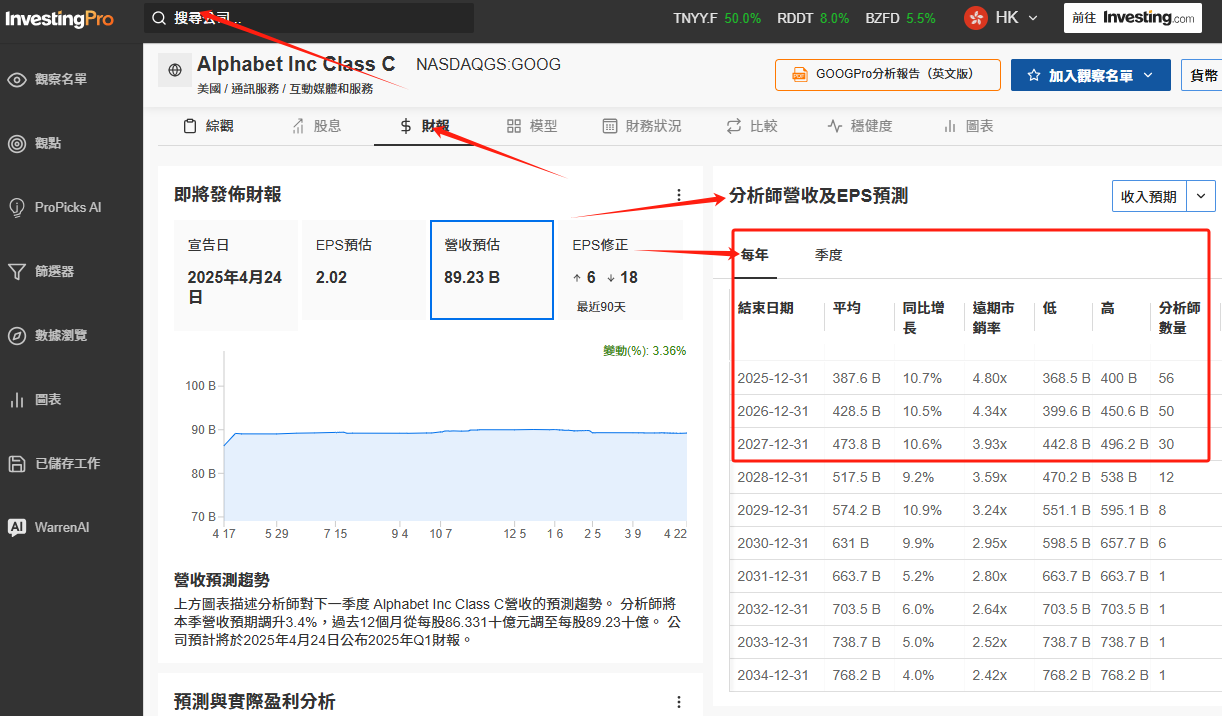Click the 股息 chart icon

(298, 126)
